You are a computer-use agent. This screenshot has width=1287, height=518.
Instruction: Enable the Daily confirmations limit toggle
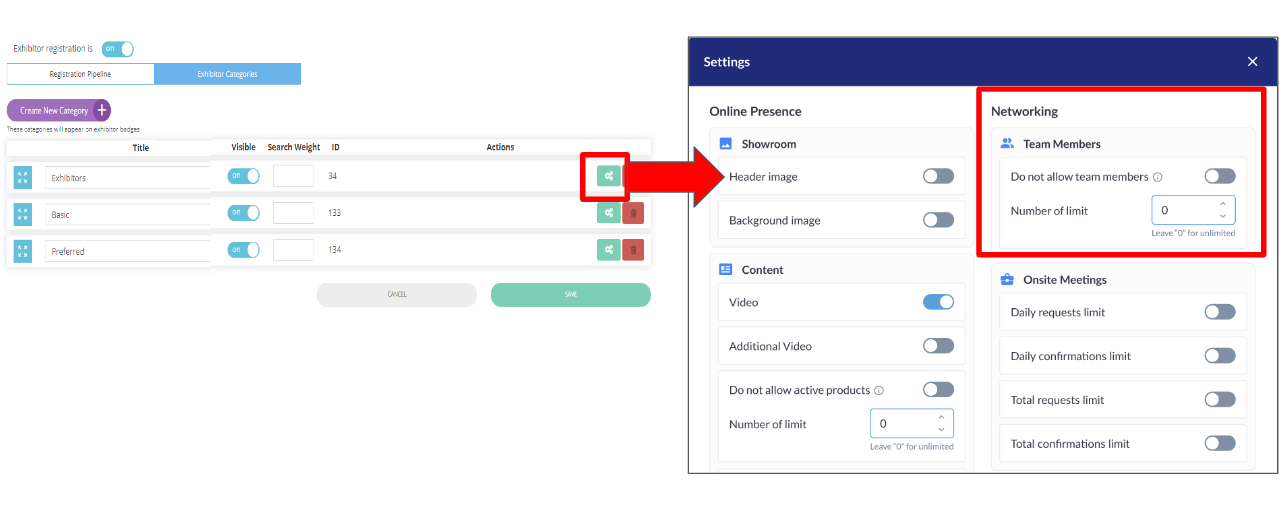pos(1220,356)
